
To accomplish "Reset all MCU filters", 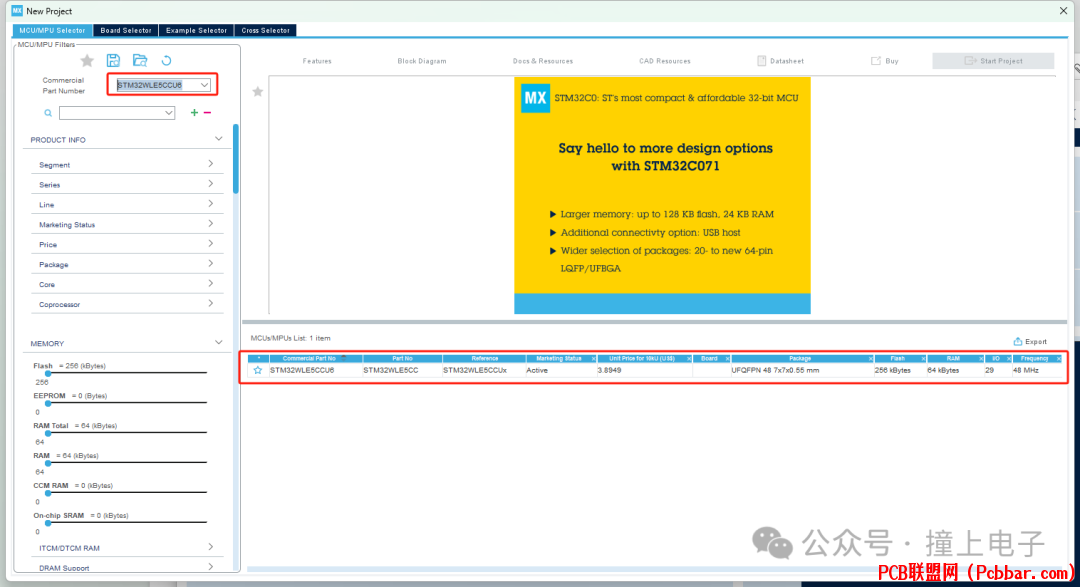I will (x=166, y=61).
